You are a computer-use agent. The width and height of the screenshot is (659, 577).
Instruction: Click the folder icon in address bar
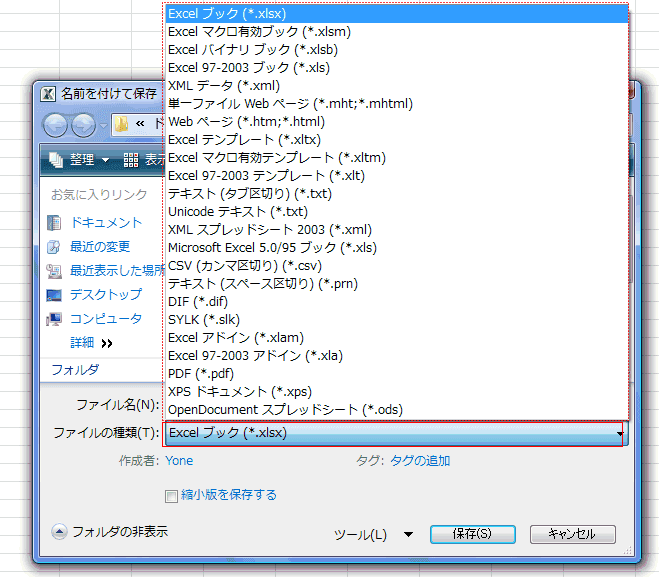[121, 124]
